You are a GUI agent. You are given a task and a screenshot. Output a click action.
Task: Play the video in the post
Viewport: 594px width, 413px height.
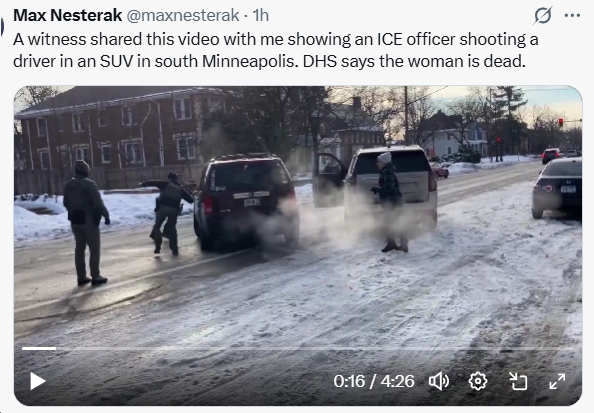tap(38, 381)
